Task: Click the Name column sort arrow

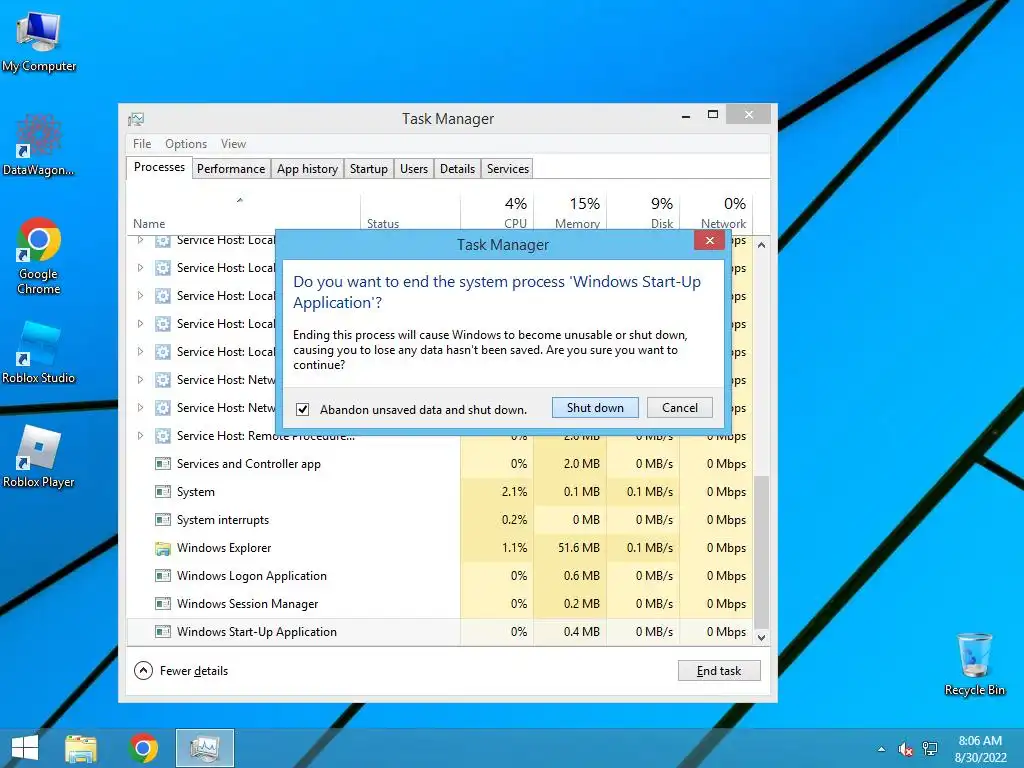Action: pos(240,200)
